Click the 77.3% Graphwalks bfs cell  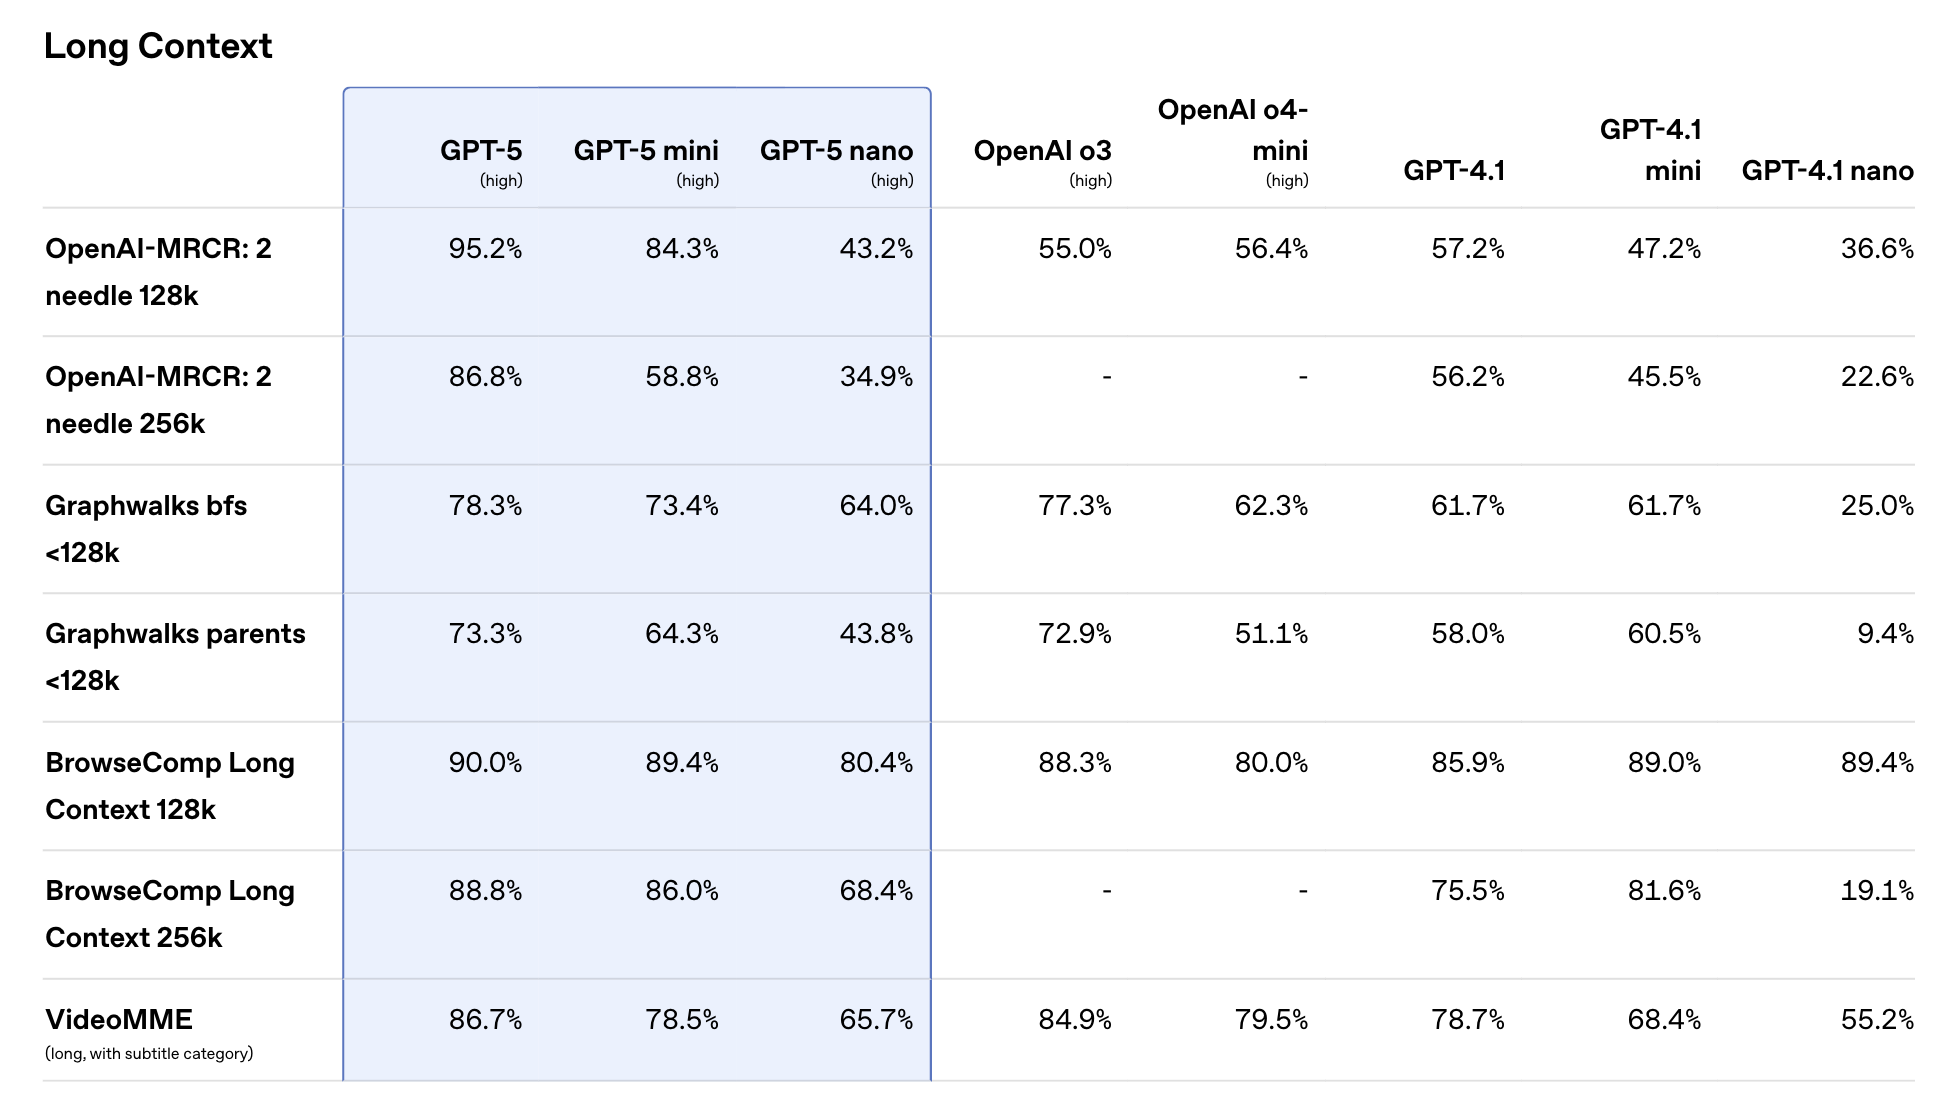tap(1075, 506)
